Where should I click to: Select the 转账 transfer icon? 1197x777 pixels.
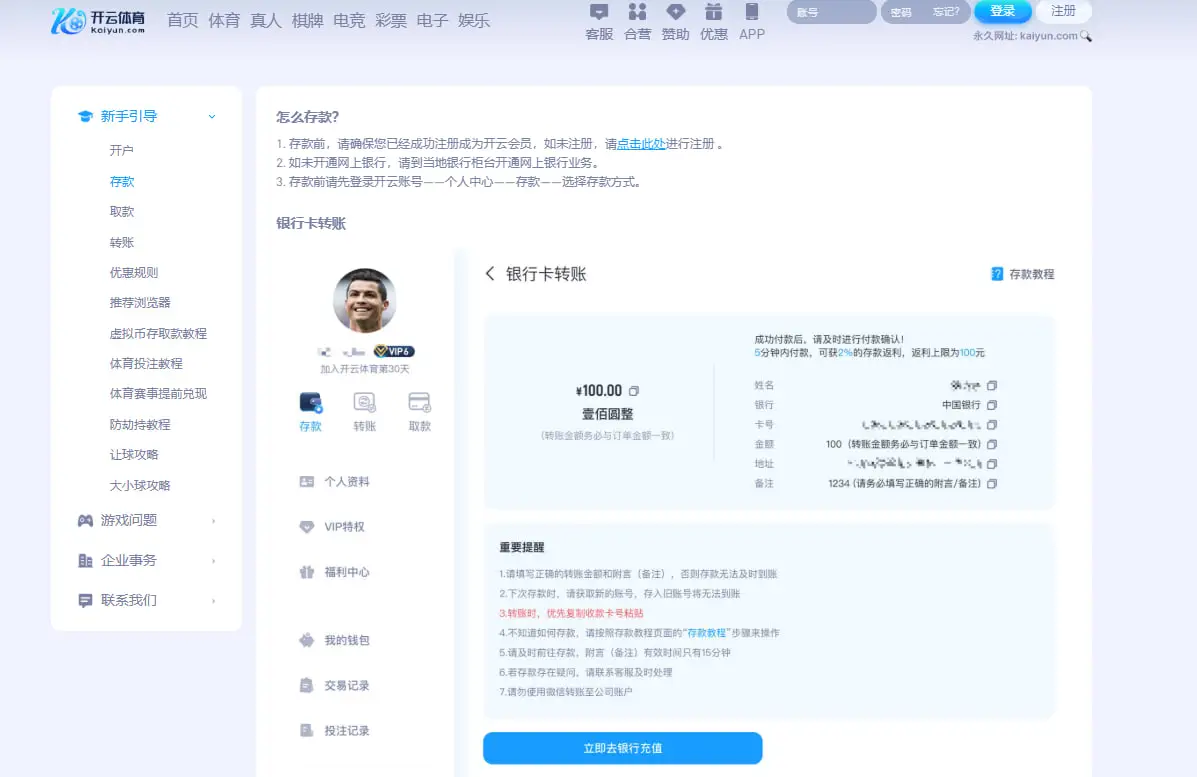[x=364, y=404]
